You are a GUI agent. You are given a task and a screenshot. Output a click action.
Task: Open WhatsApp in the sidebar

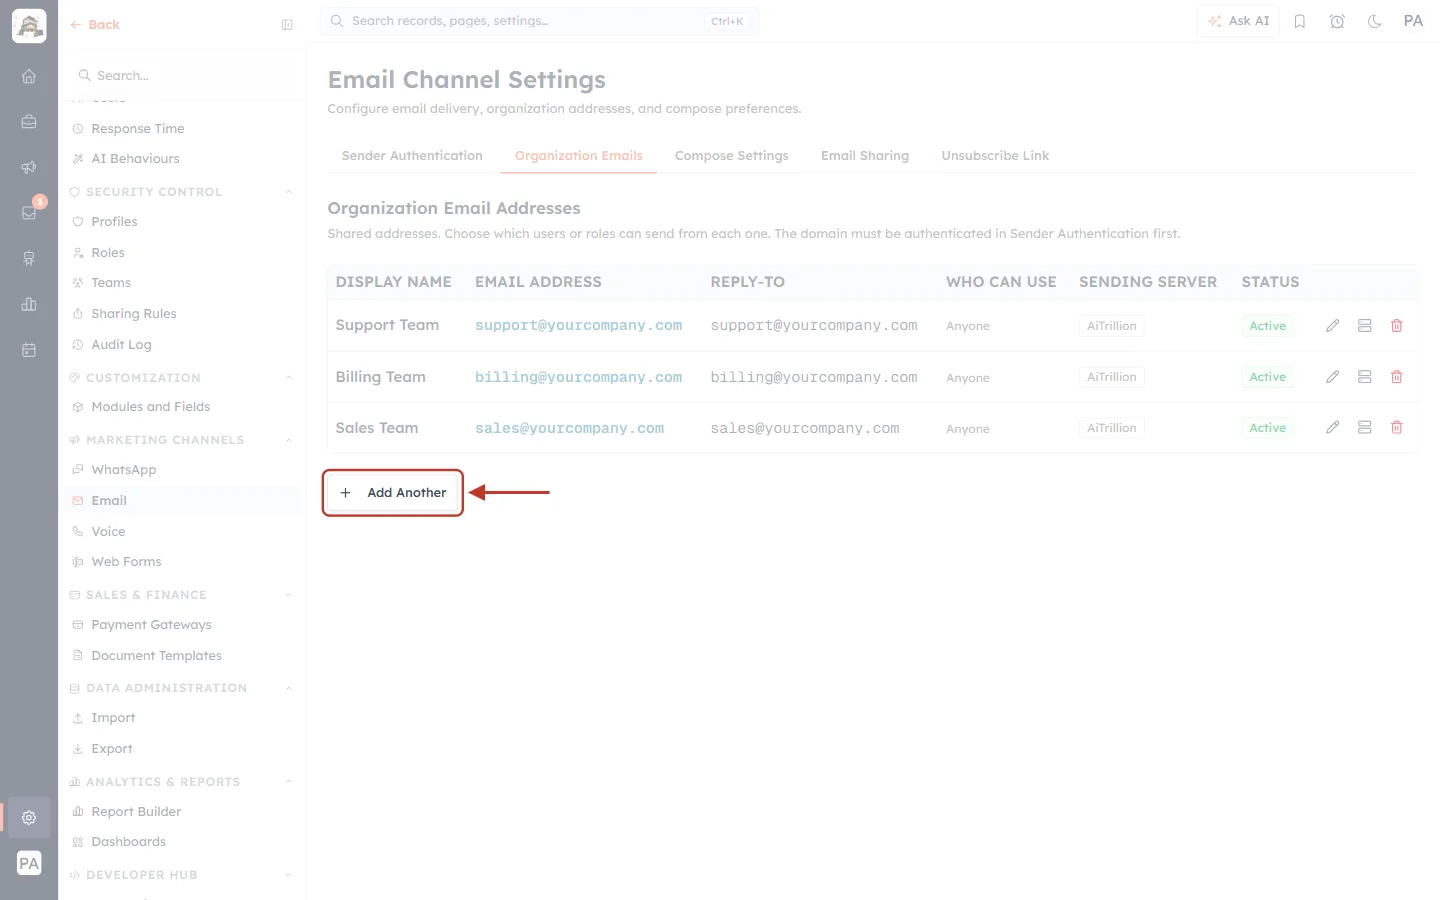coord(123,470)
